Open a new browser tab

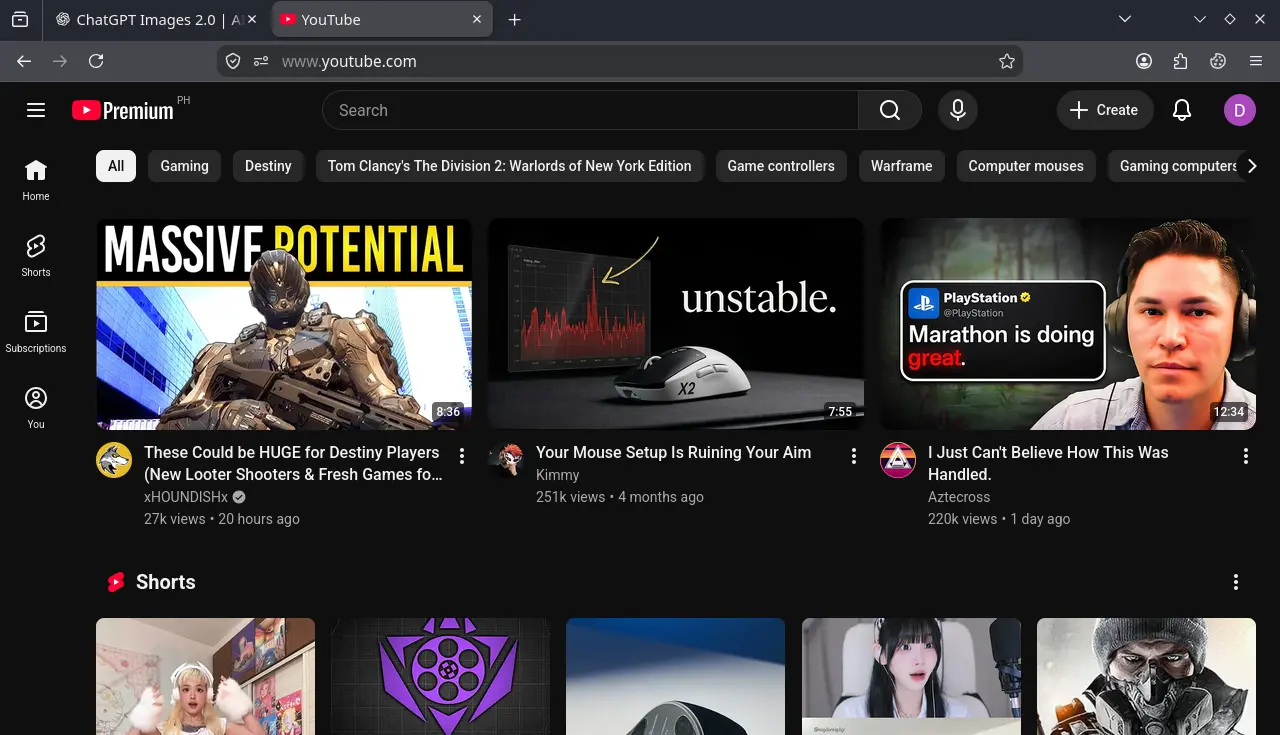pyautogui.click(x=514, y=19)
